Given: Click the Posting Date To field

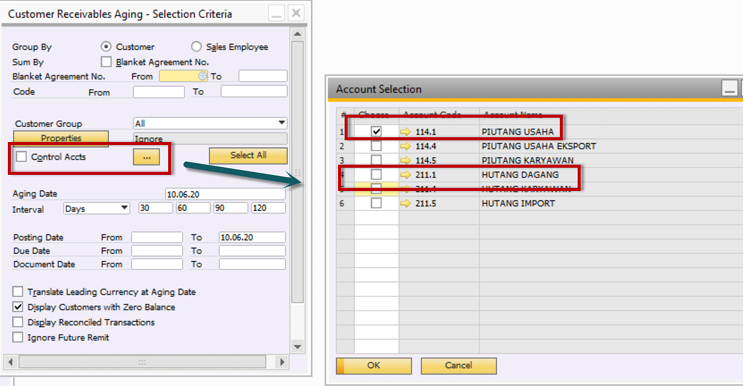Looking at the screenshot, I should [x=252, y=237].
